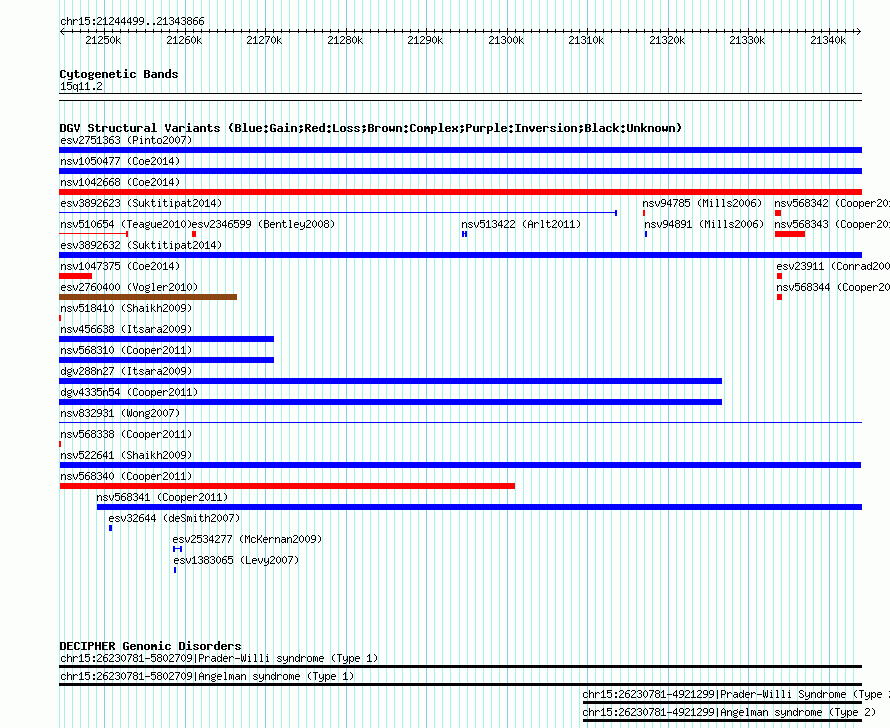
Task: Open the 15q11.2 cytogenetic band label
Action: [x=81, y=86]
